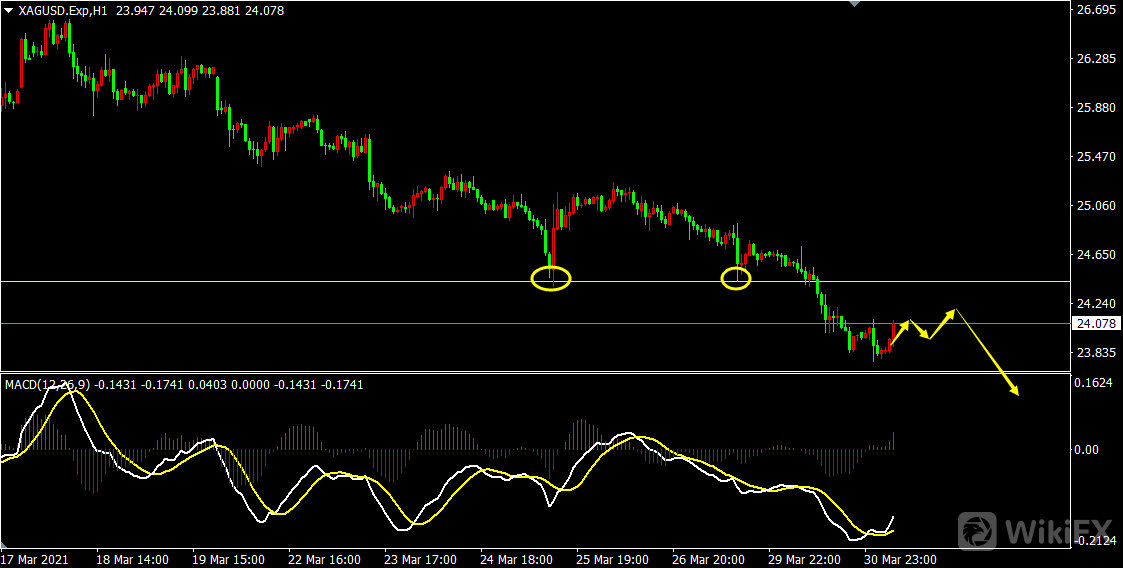
Task: Click the 26.695 price scale label
Action: (1093, 10)
